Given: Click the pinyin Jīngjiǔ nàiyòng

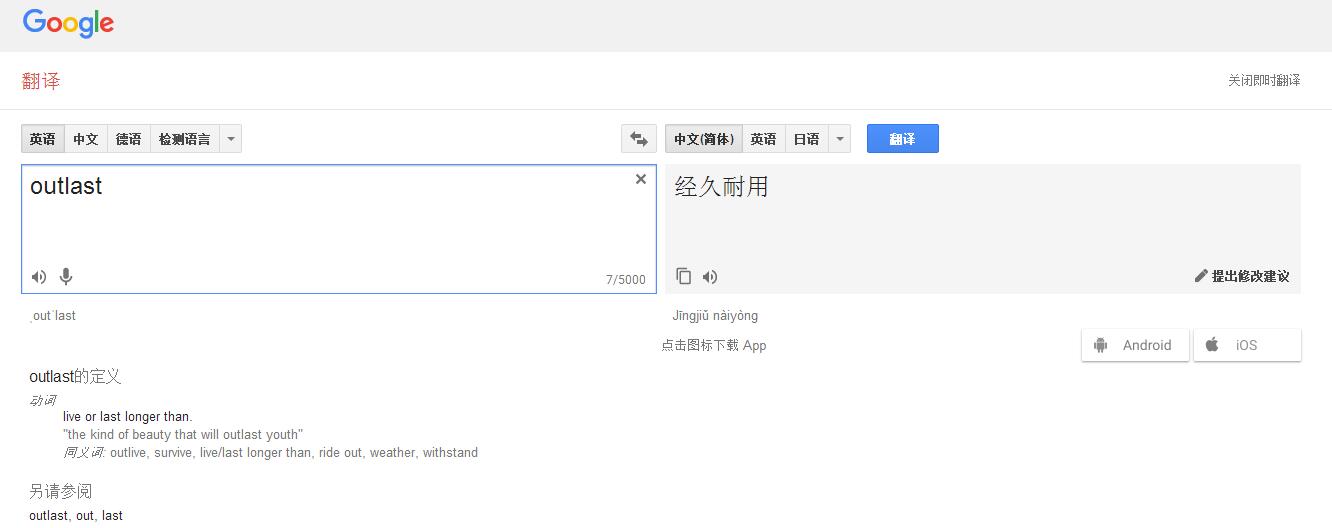Looking at the screenshot, I should [715, 315].
